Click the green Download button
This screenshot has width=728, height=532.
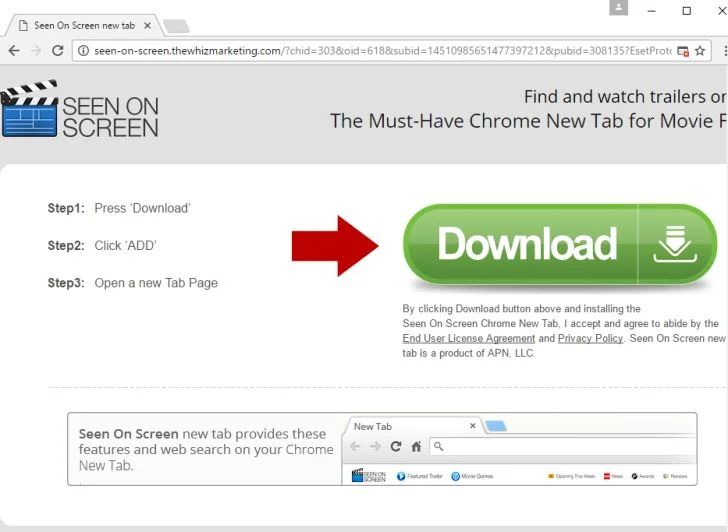click(x=560, y=244)
